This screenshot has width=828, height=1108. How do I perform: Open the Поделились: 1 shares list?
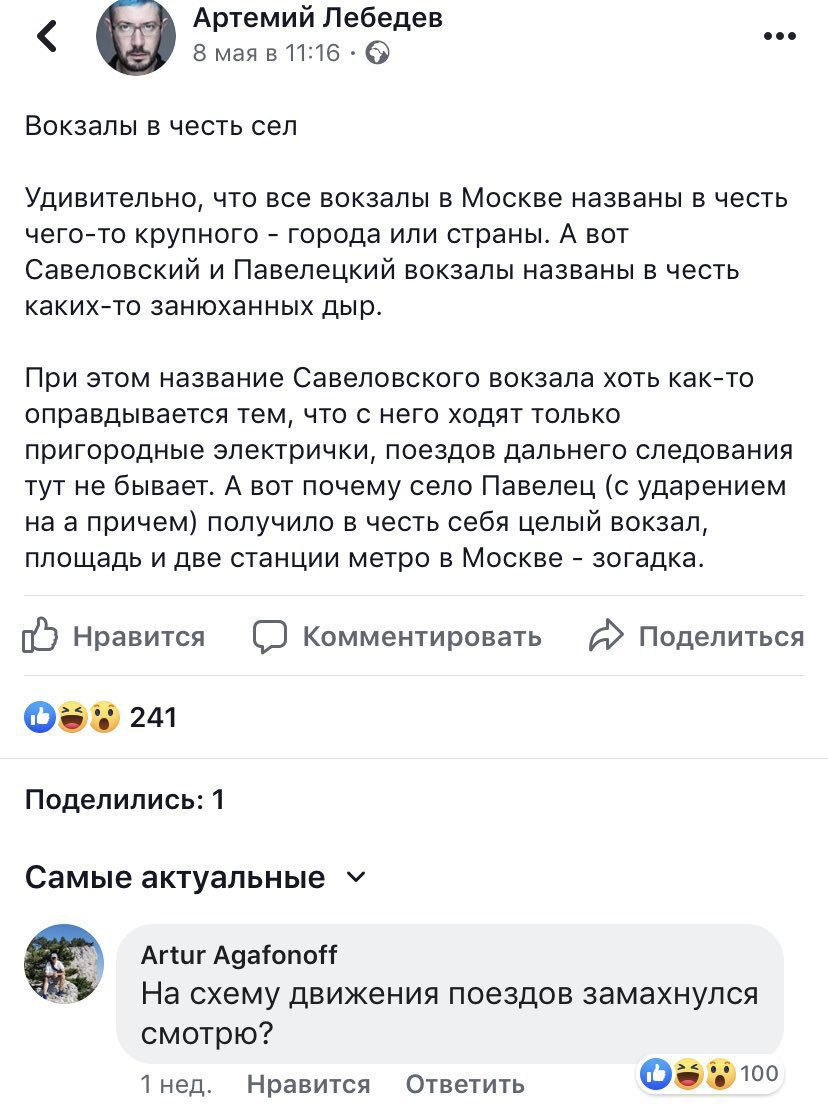click(x=124, y=799)
